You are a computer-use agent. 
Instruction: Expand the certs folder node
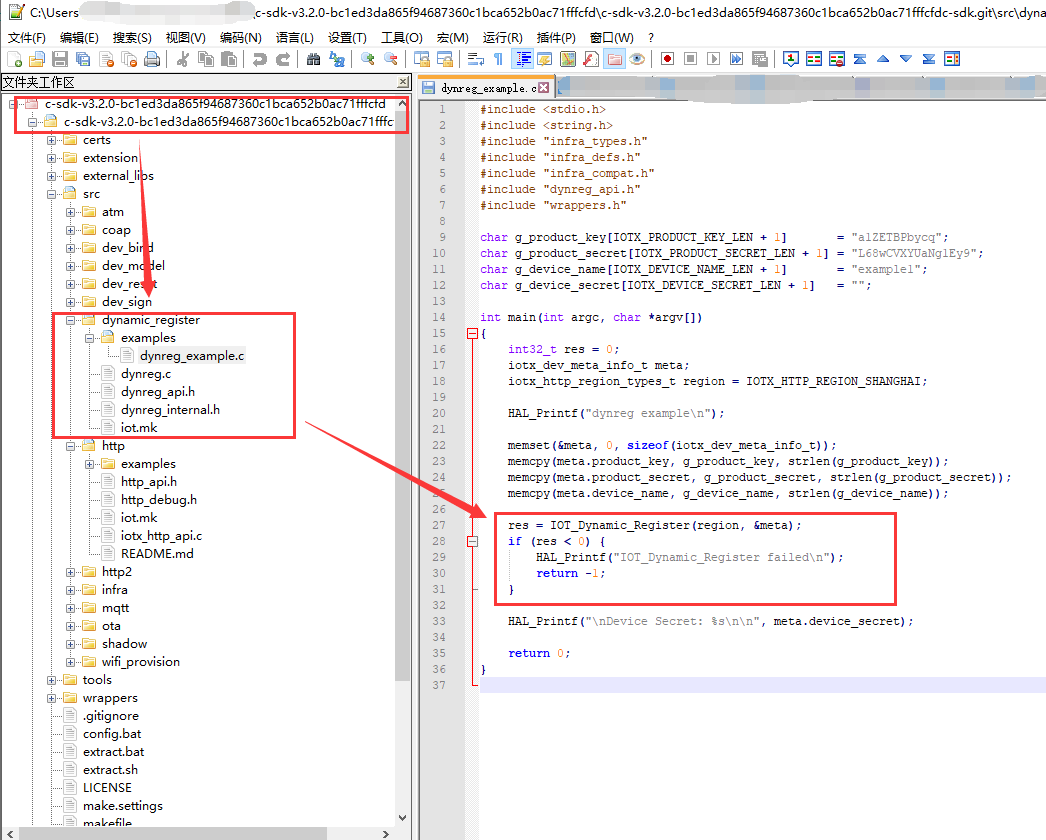51,140
